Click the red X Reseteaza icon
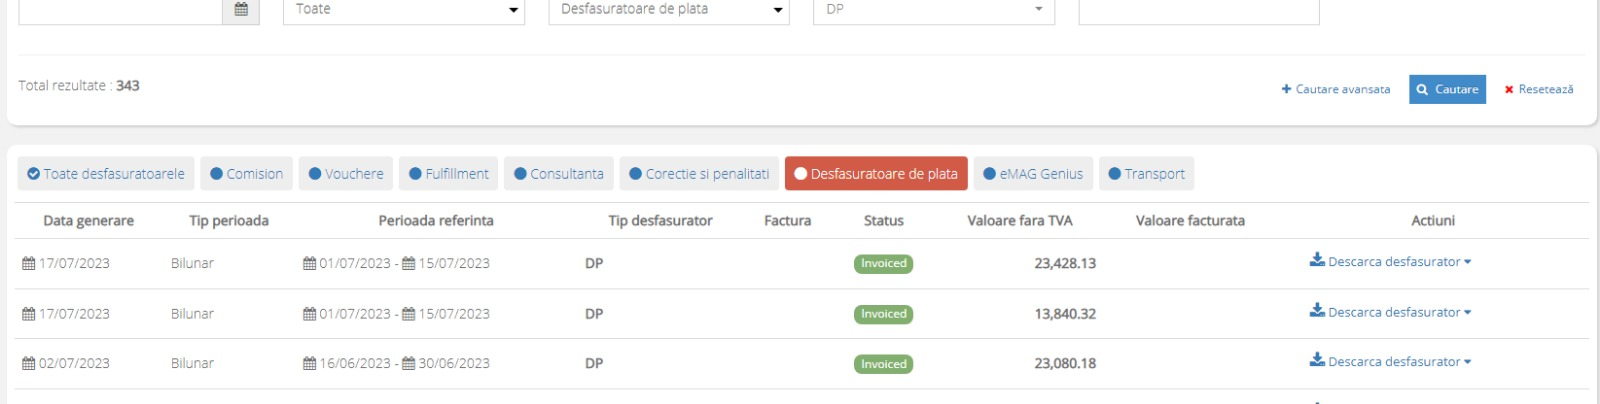Image resolution: width=1600 pixels, height=404 pixels. click(1509, 89)
